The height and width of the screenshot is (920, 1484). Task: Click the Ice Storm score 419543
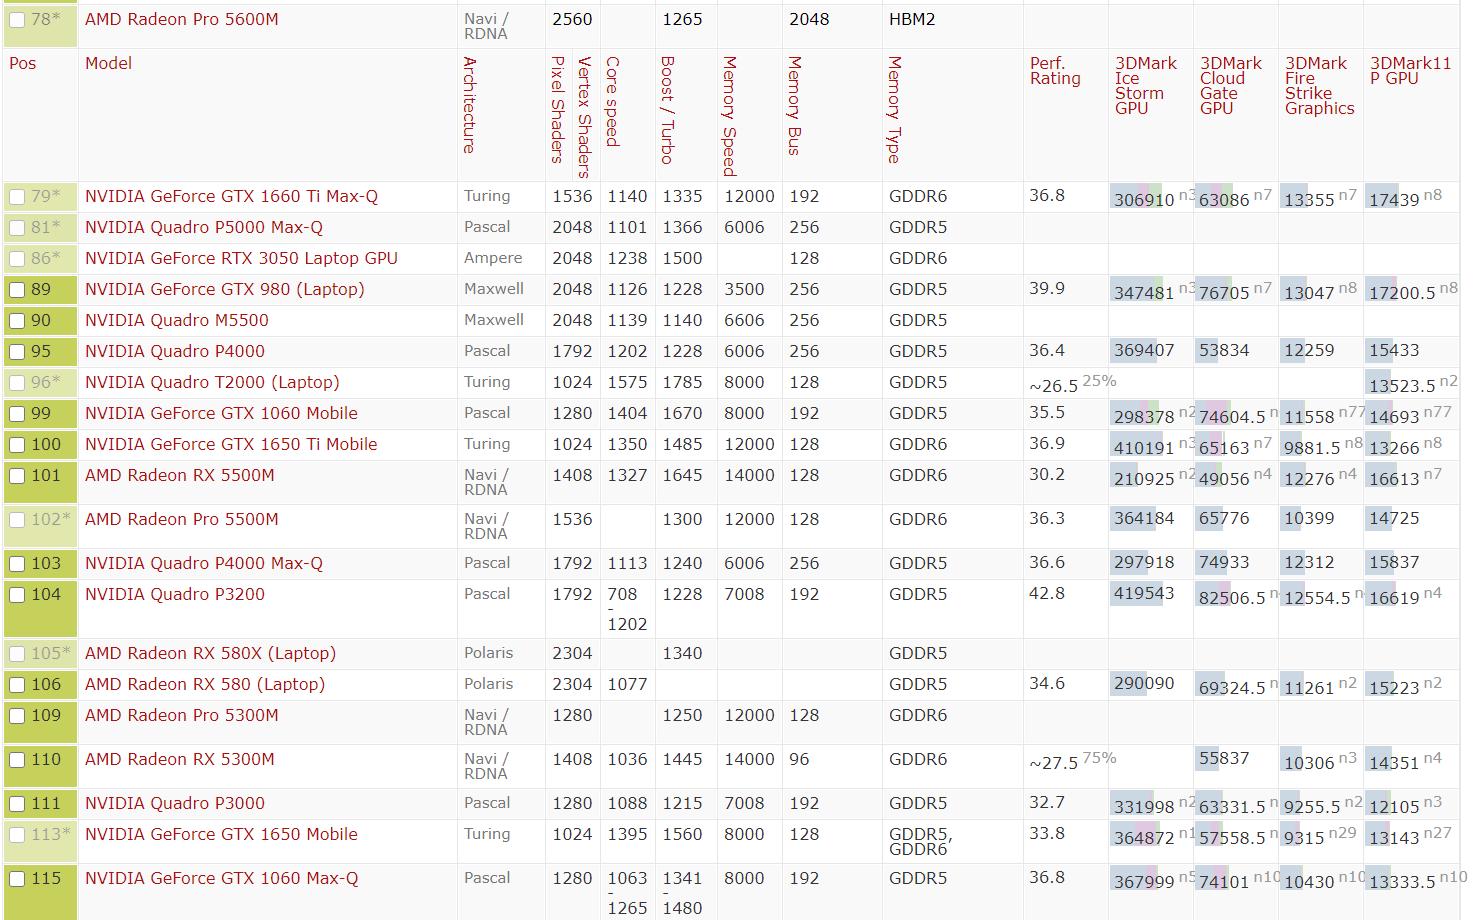pos(1144,594)
